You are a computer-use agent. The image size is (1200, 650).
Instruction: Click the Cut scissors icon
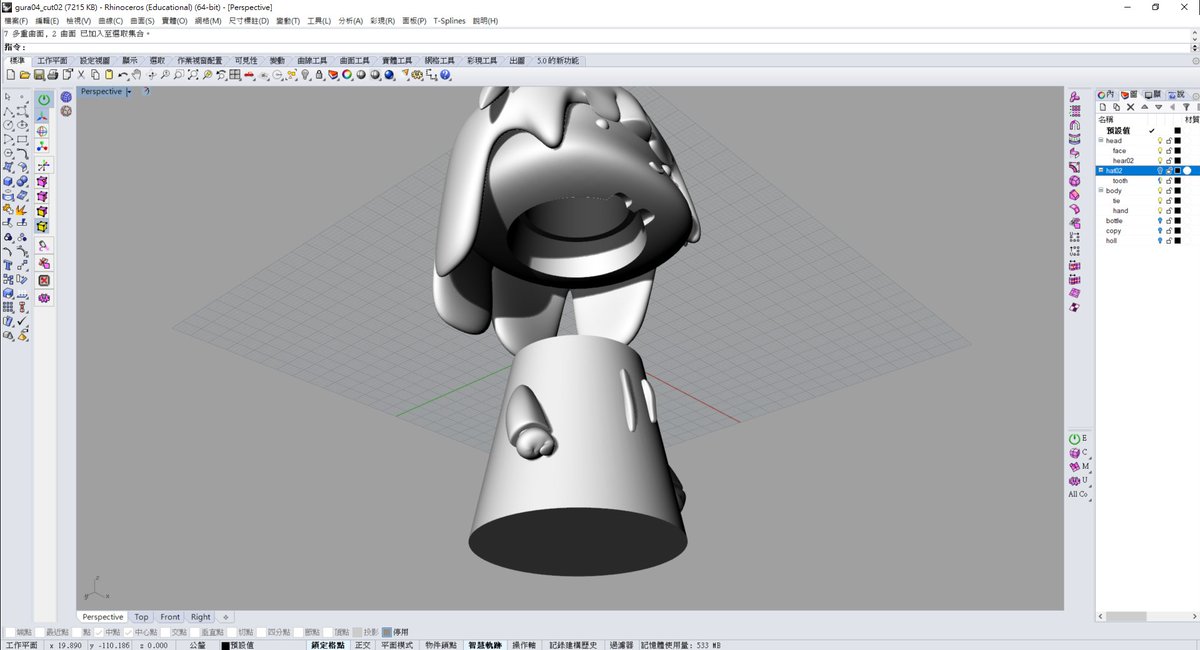pyautogui.click(x=81, y=75)
